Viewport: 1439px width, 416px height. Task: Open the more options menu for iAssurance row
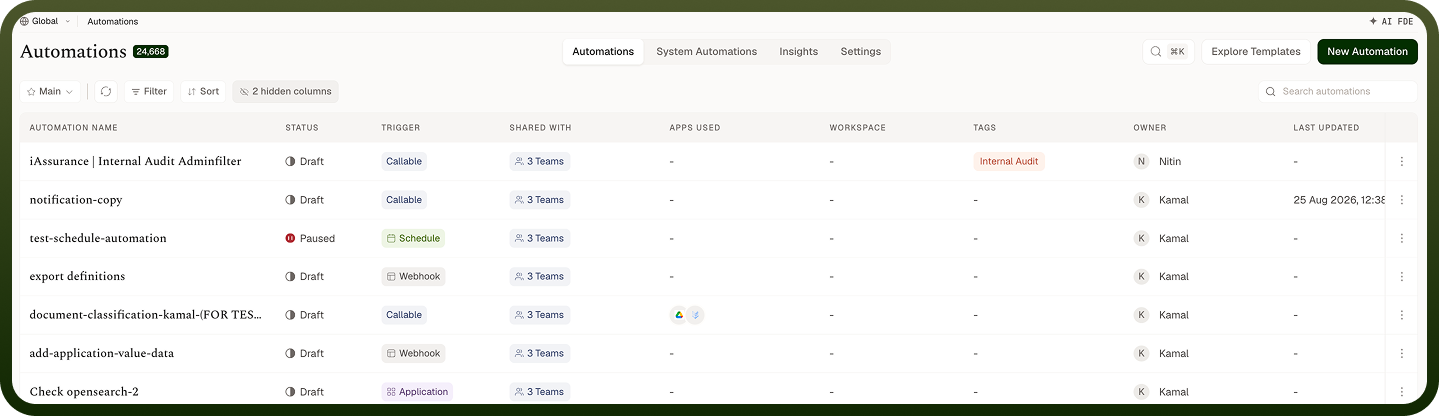pos(1401,161)
